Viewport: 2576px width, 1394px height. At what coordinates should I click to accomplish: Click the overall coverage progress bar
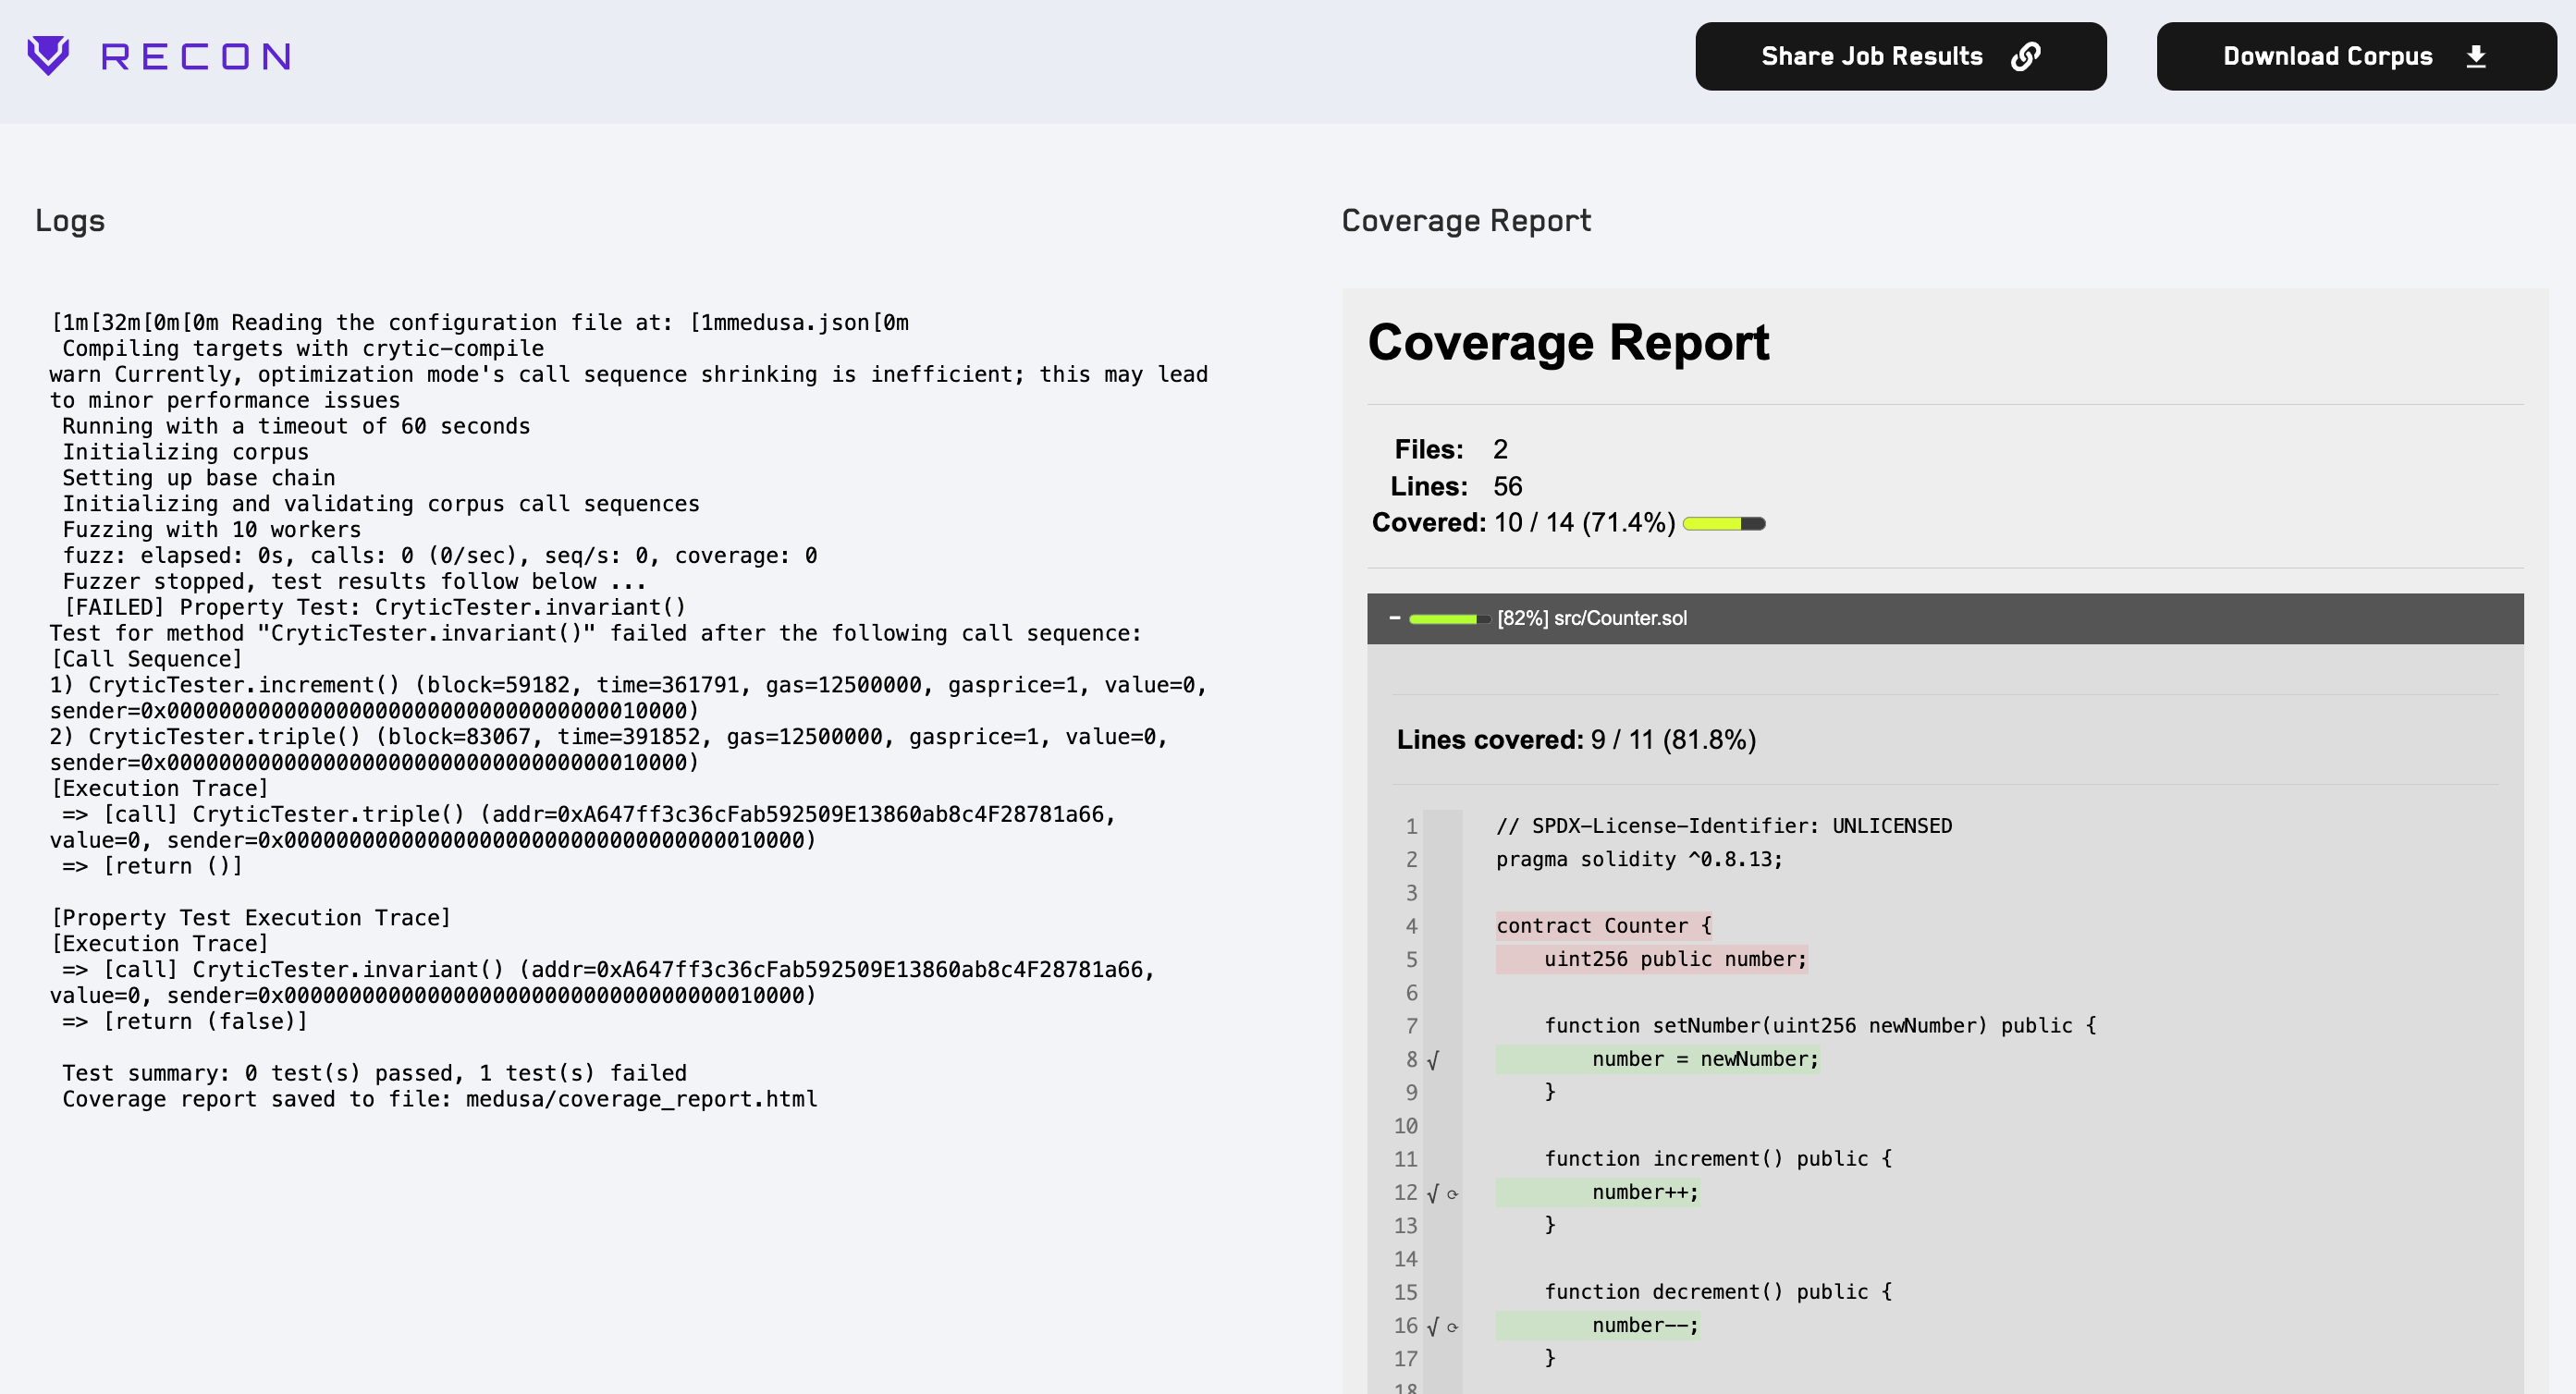[1724, 523]
